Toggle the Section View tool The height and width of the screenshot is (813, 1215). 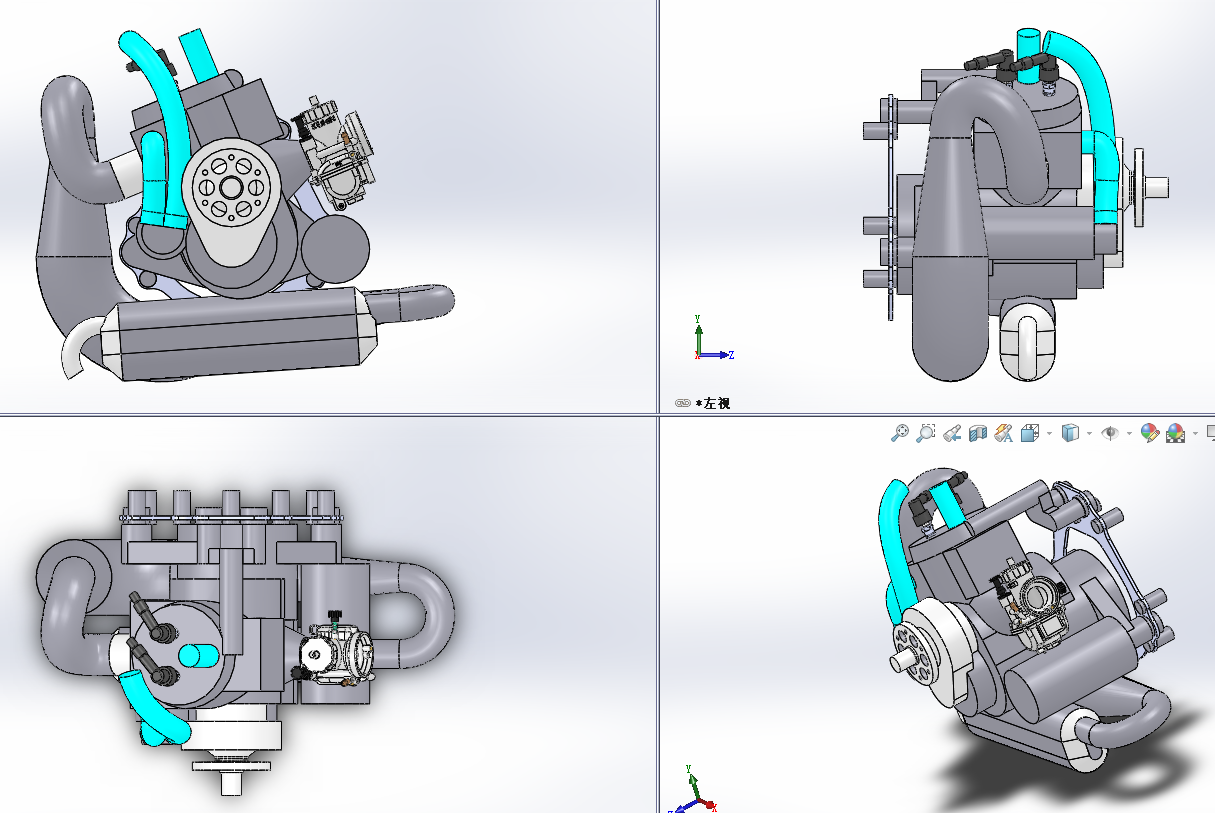pos(978,433)
